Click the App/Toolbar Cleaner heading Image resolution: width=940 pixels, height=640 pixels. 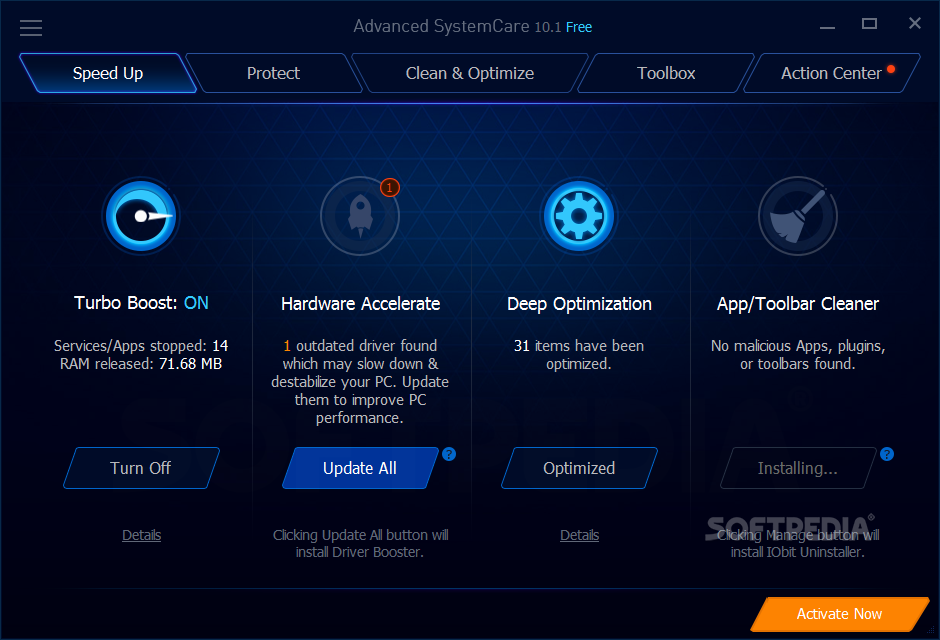click(x=798, y=304)
